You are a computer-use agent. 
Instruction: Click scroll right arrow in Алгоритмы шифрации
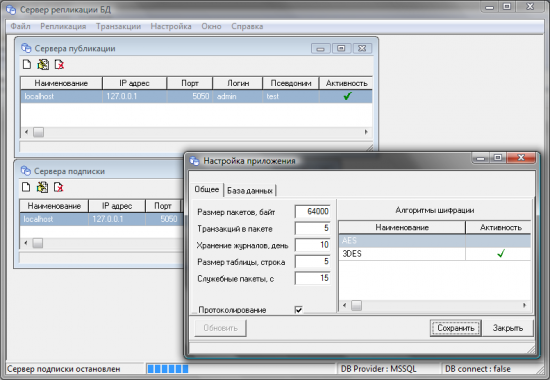(525, 306)
